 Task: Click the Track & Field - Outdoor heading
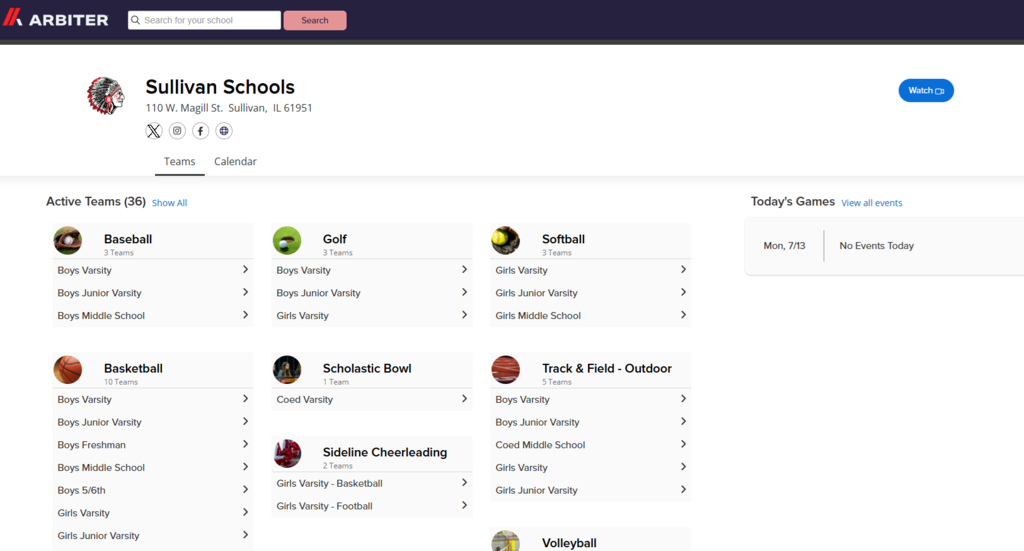[x=607, y=368]
